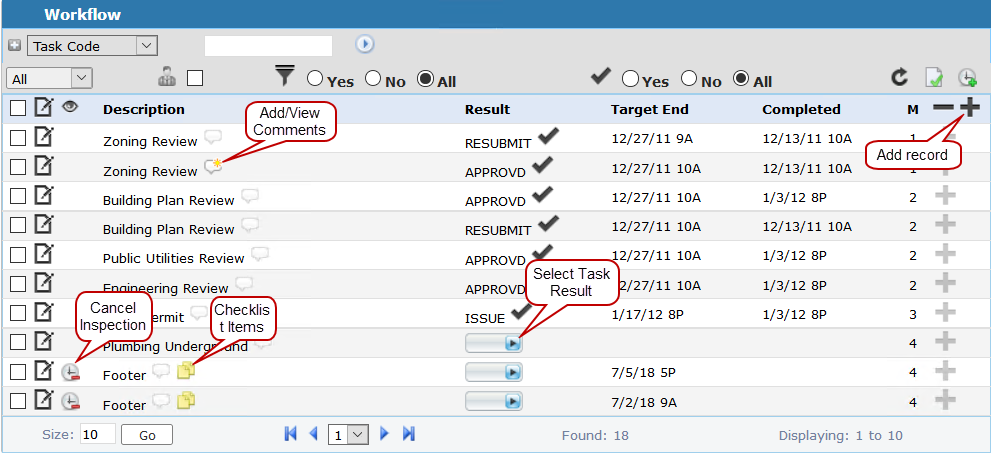Image resolution: width=991 pixels, height=453 pixels.
Task: Open comments for APPROVD Zoning Review row
Action: (x=213, y=167)
